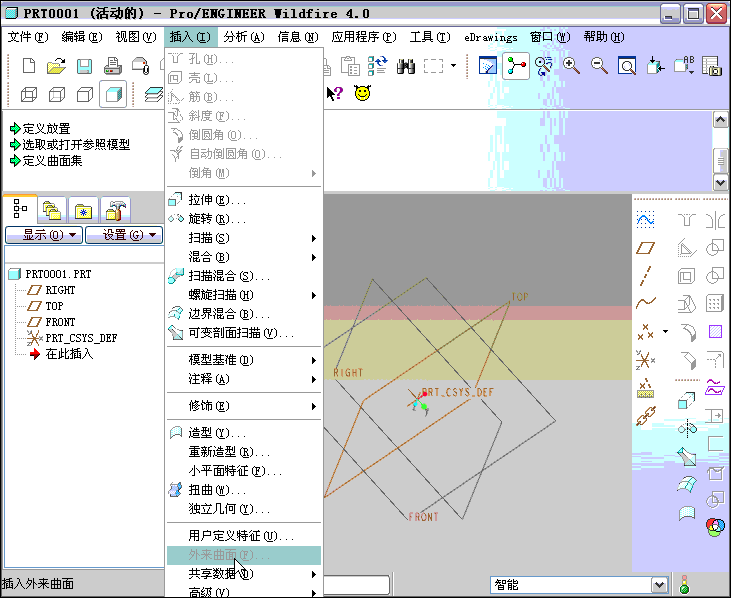731x598 pixels.
Task: Click the traffic light regeneration status icon
Action: [x=684, y=584]
